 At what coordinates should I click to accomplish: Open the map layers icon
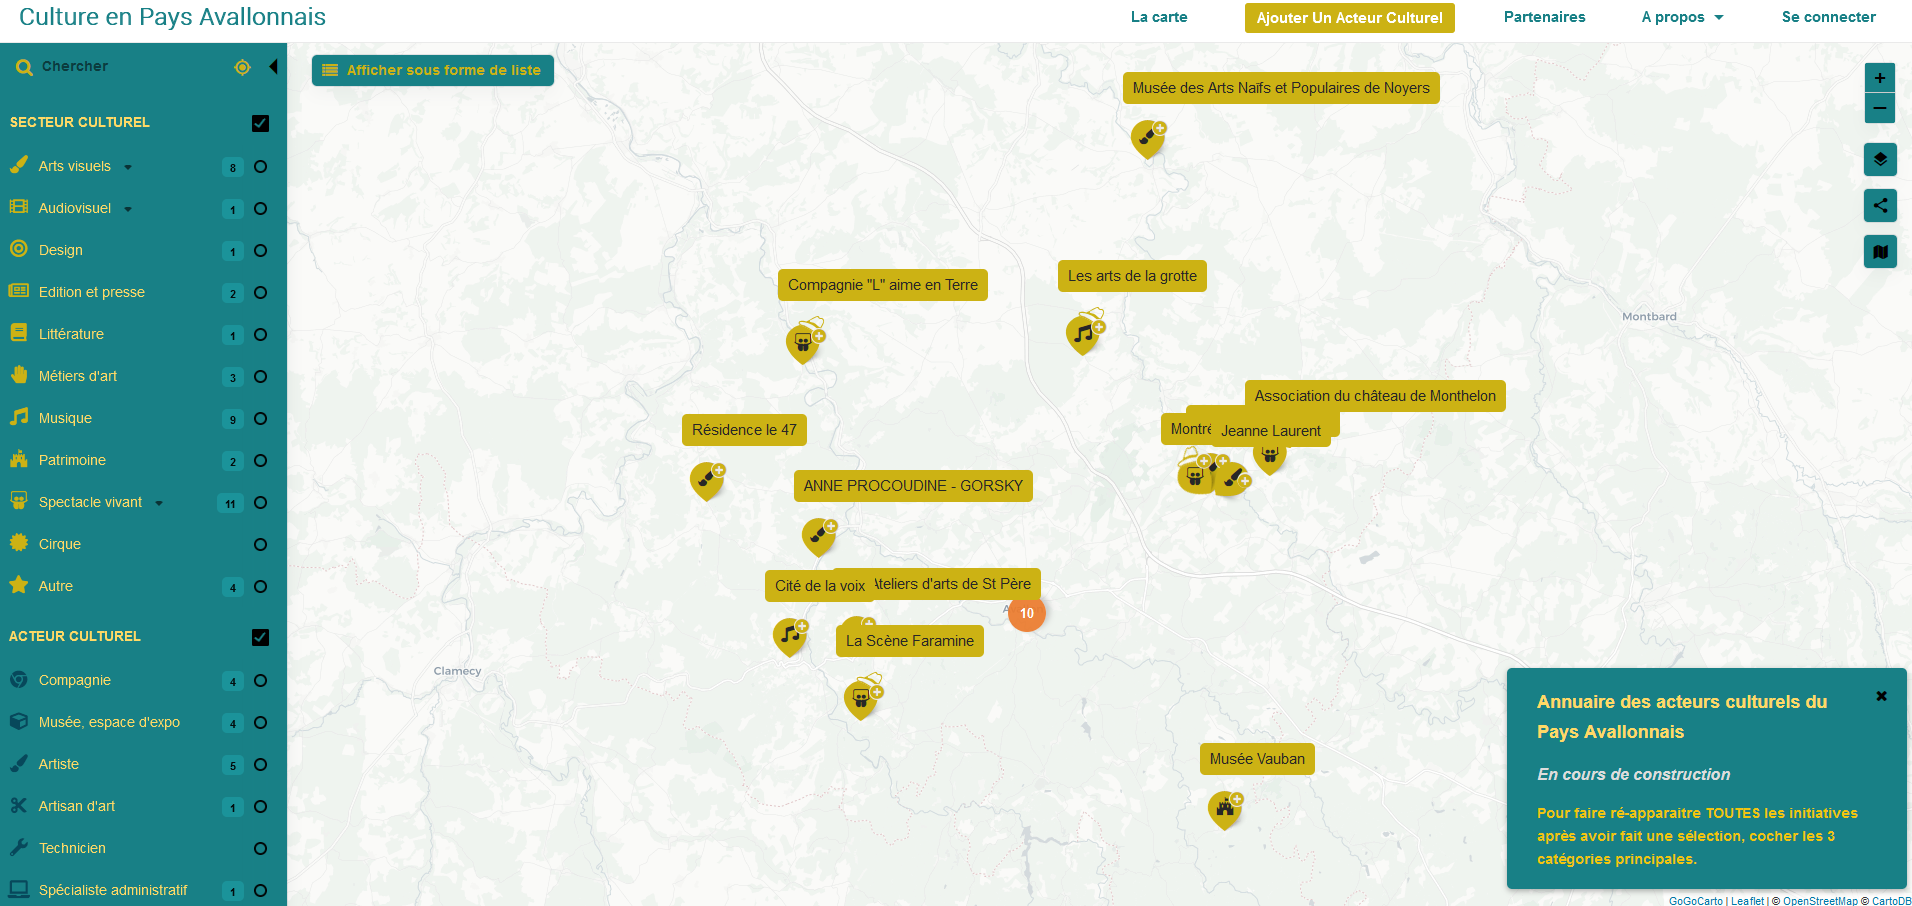tap(1880, 160)
